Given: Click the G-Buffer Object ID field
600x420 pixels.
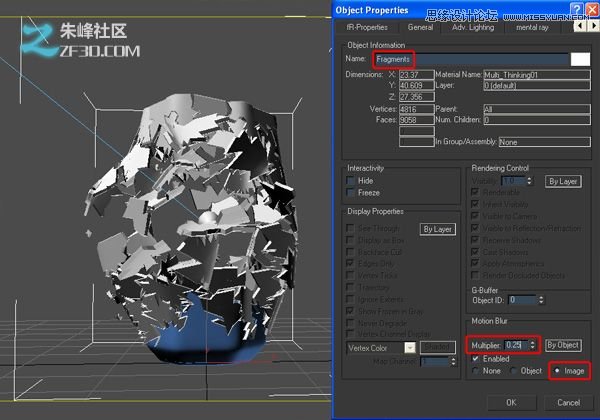Looking at the screenshot, I should [x=523, y=300].
